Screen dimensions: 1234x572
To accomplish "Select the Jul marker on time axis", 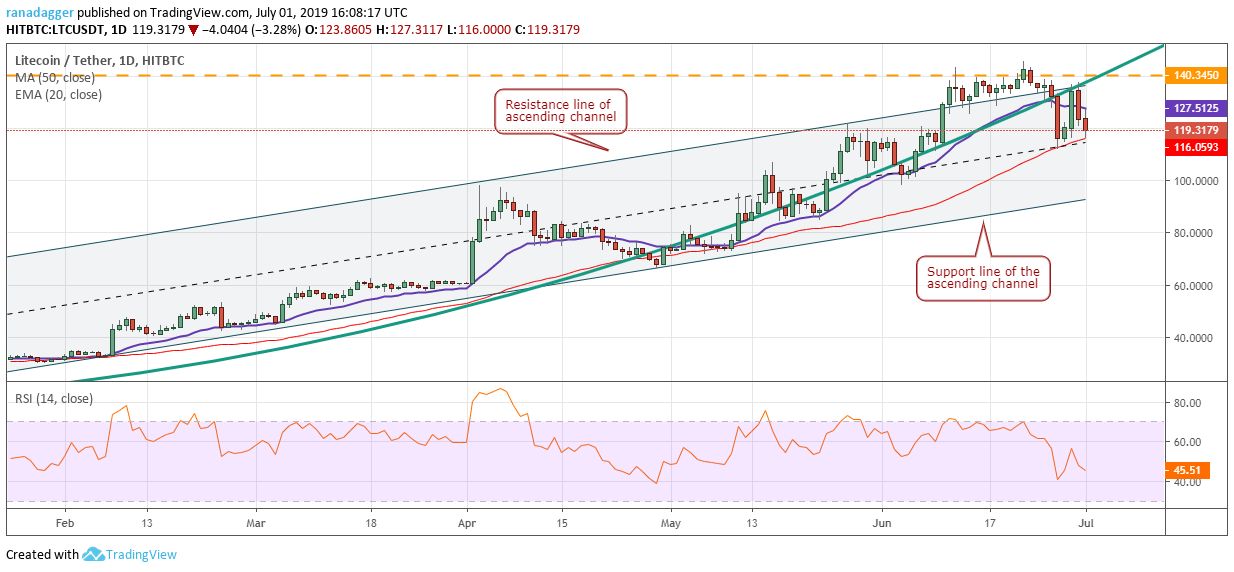I will [x=1084, y=522].
